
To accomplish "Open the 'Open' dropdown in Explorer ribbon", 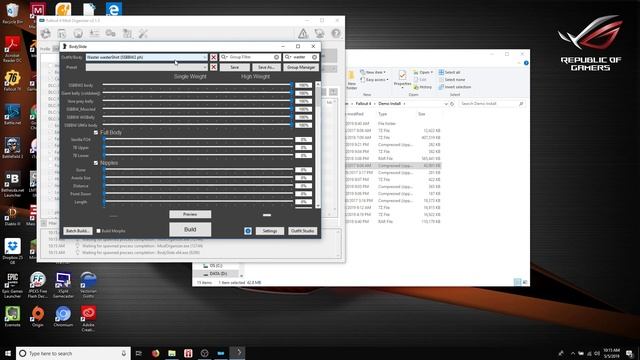I will [423, 72].
